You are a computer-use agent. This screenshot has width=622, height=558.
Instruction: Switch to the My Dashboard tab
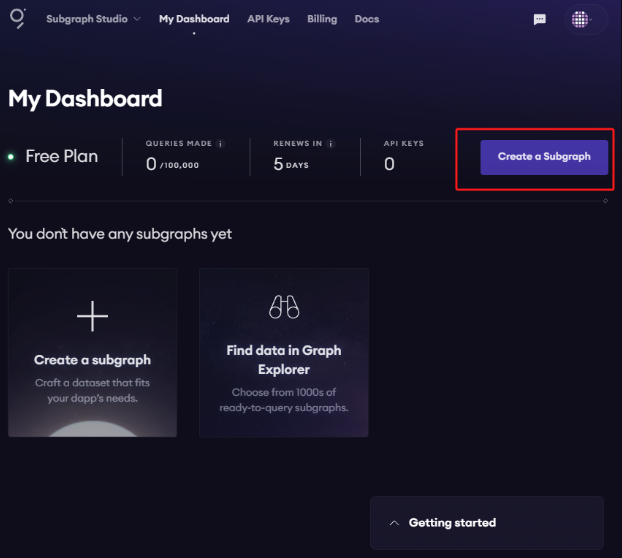(x=194, y=19)
